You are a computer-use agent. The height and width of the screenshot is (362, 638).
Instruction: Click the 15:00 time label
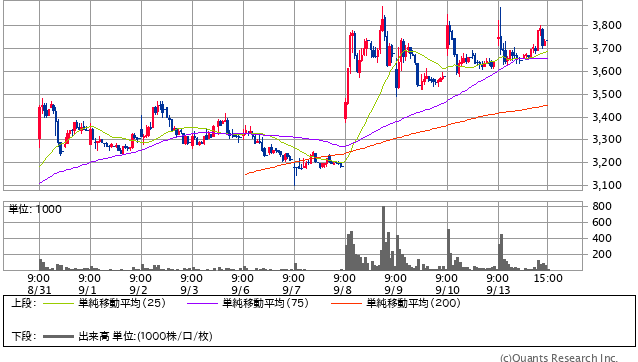pos(548,278)
